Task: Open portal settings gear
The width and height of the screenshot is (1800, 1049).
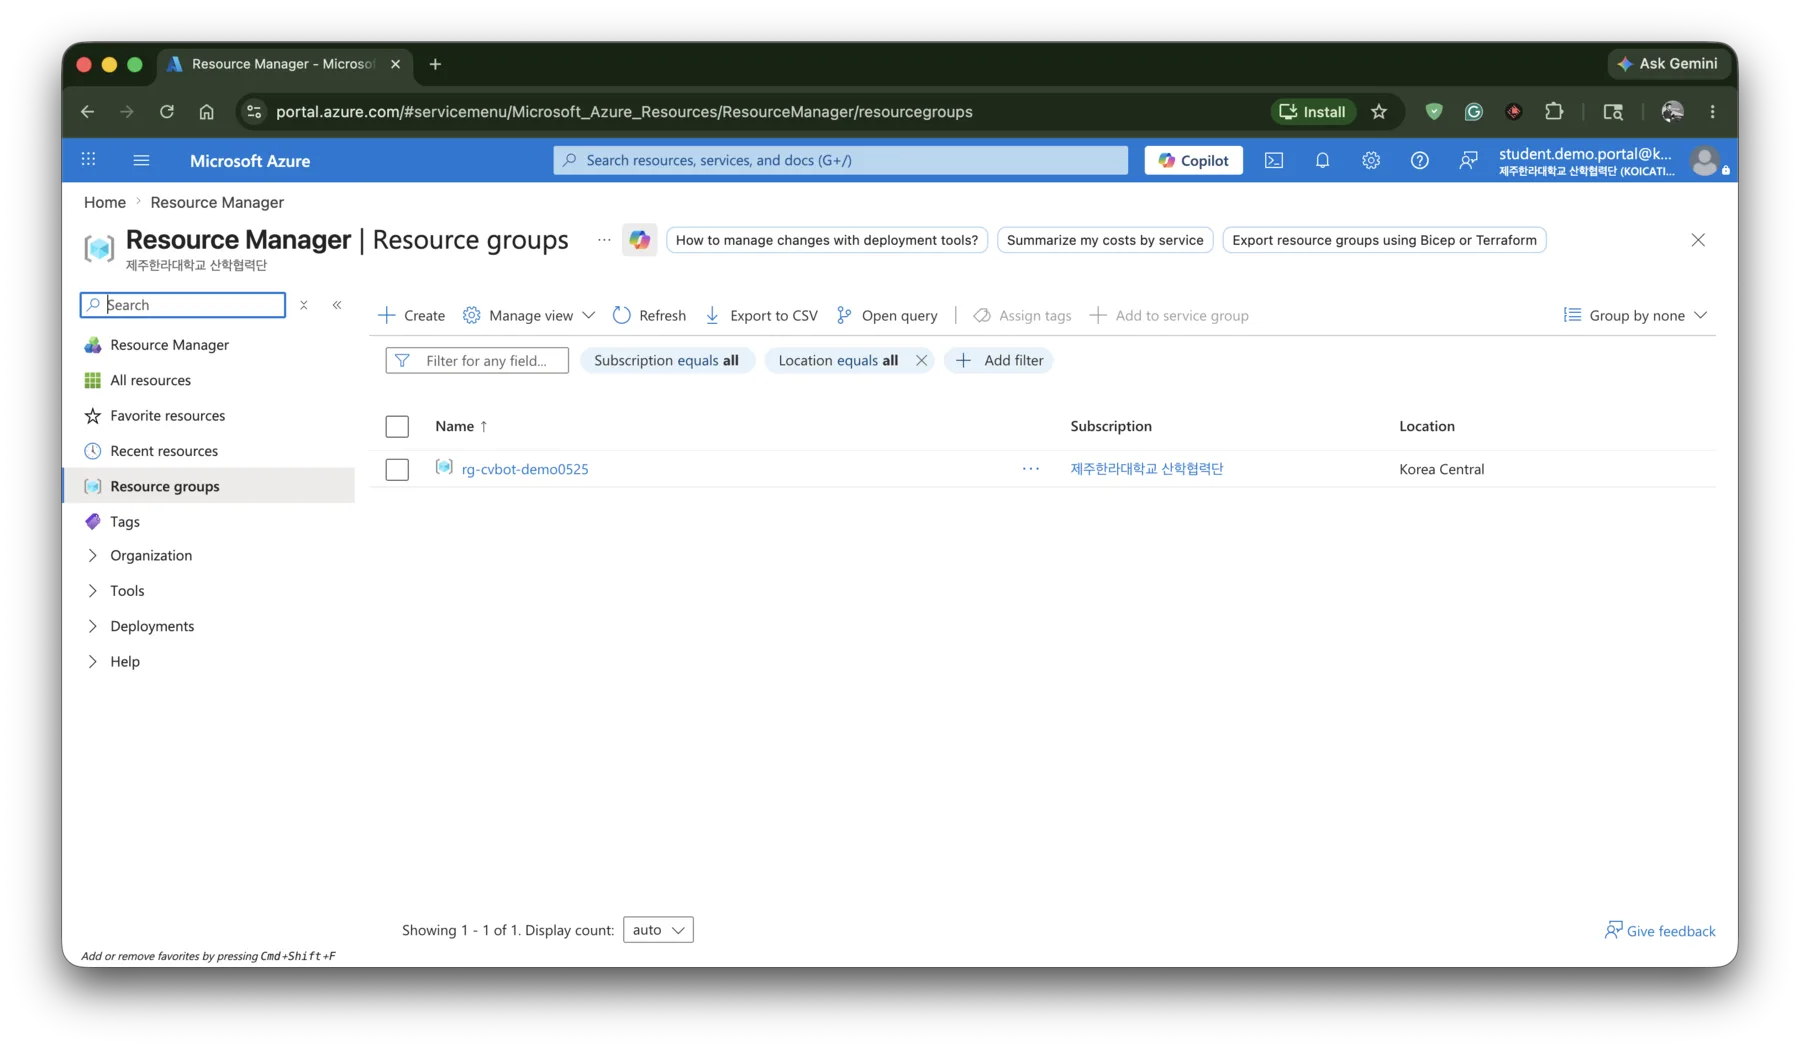Action: (1371, 160)
